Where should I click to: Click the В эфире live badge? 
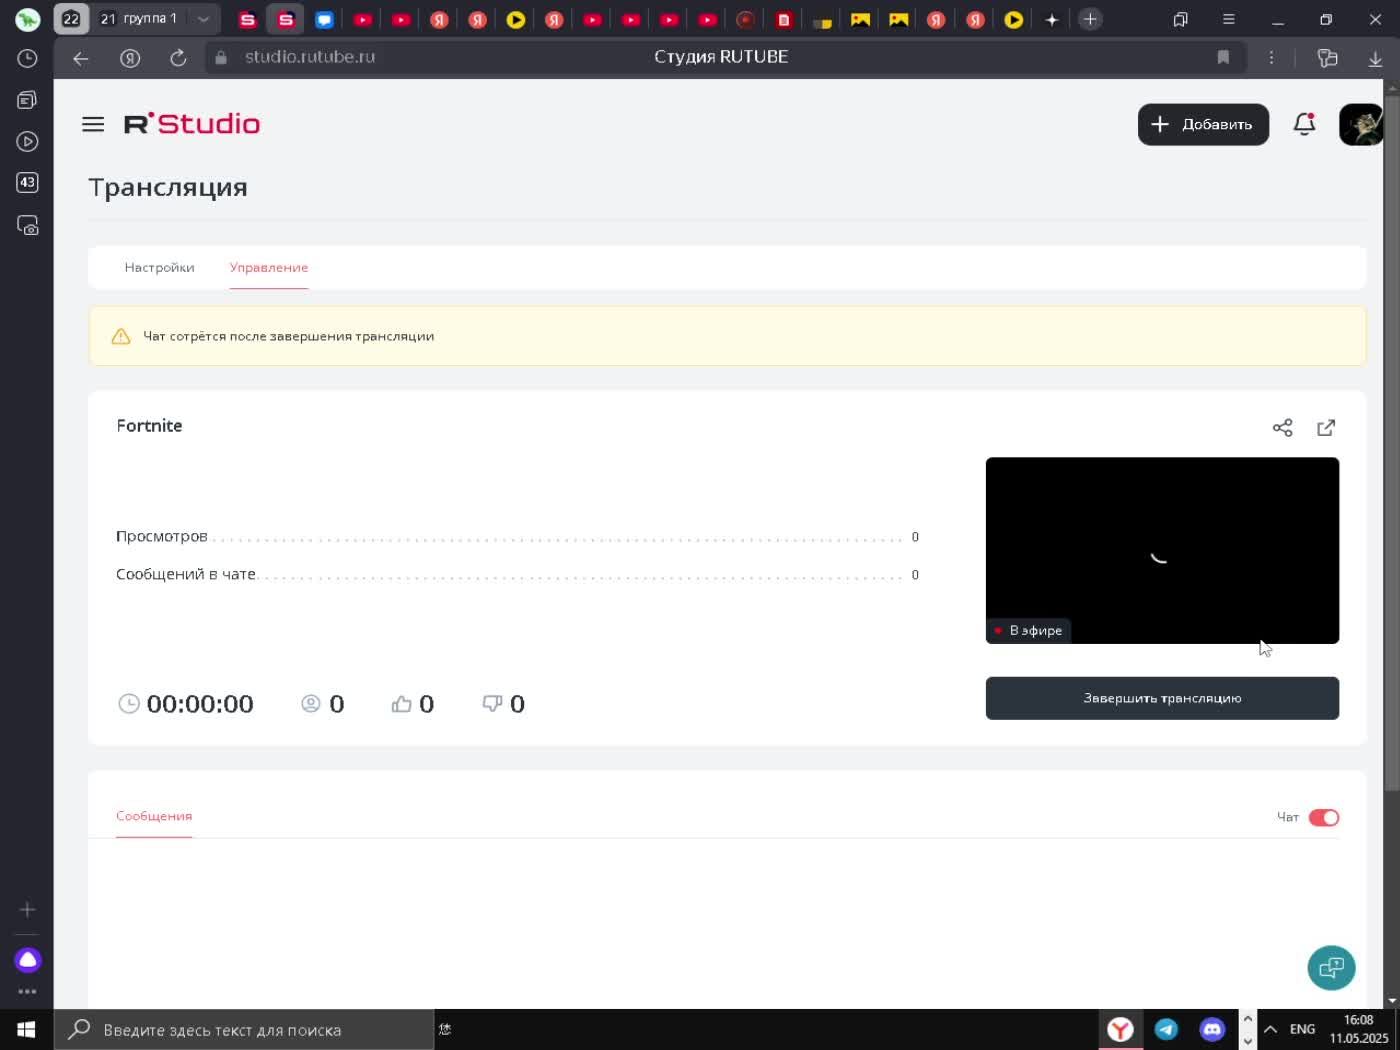pos(1028,630)
